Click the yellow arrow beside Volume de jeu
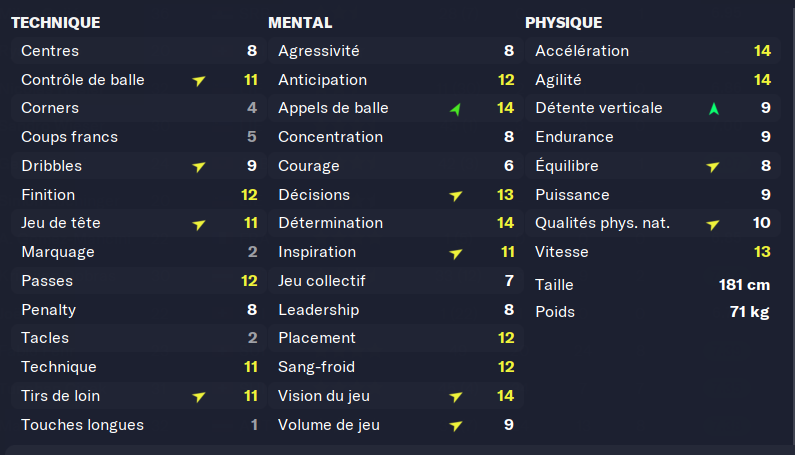Image resolution: width=795 pixels, height=455 pixels. coord(456,425)
